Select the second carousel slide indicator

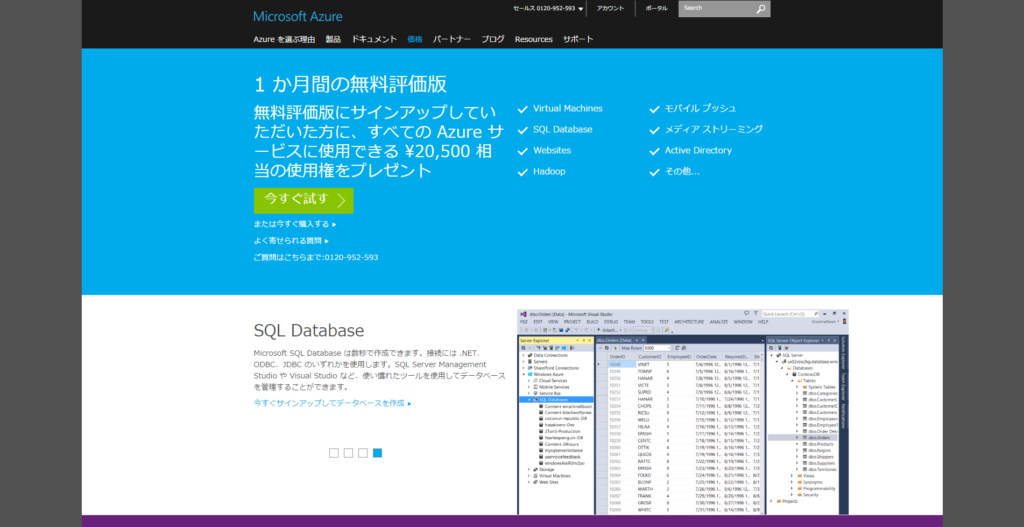348,453
